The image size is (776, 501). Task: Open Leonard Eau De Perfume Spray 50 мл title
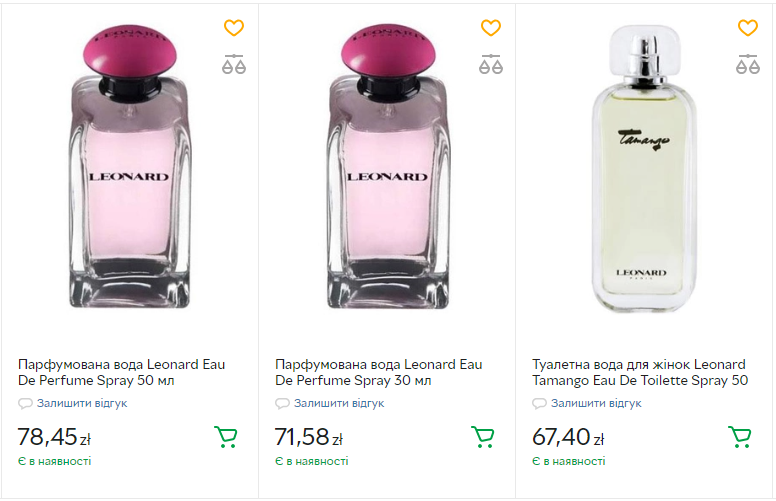point(122,372)
